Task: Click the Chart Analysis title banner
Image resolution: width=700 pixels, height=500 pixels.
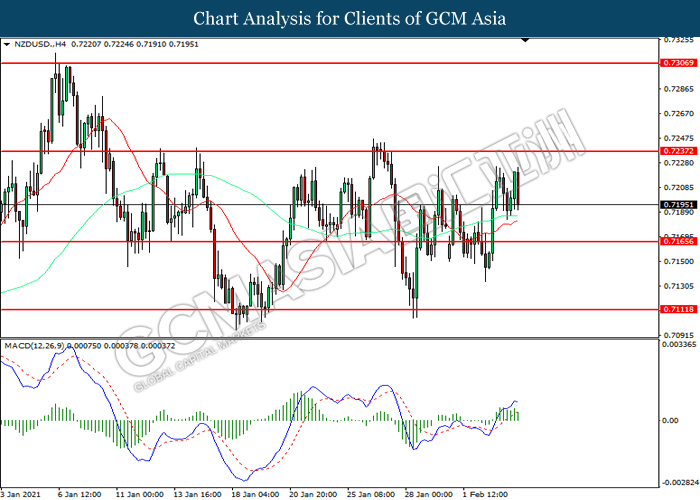Action: tap(350, 18)
